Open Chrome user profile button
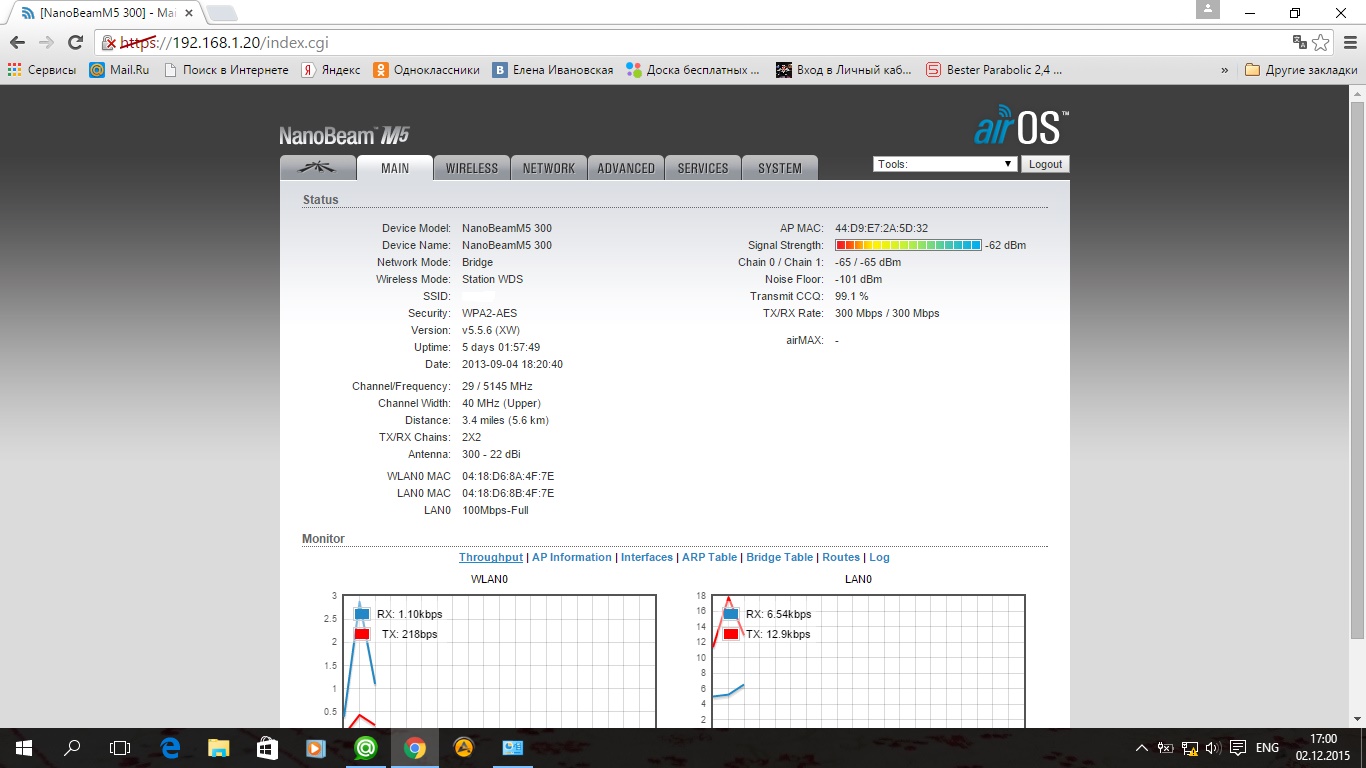Viewport: 1366px width, 768px height. point(1208,9)
